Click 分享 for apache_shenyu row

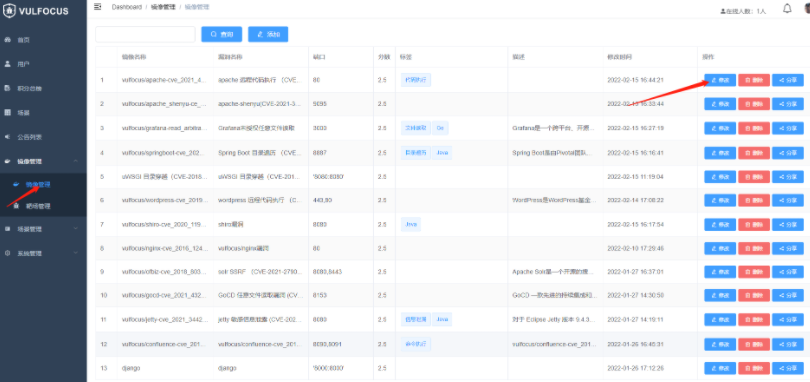[x=788, y=104]
